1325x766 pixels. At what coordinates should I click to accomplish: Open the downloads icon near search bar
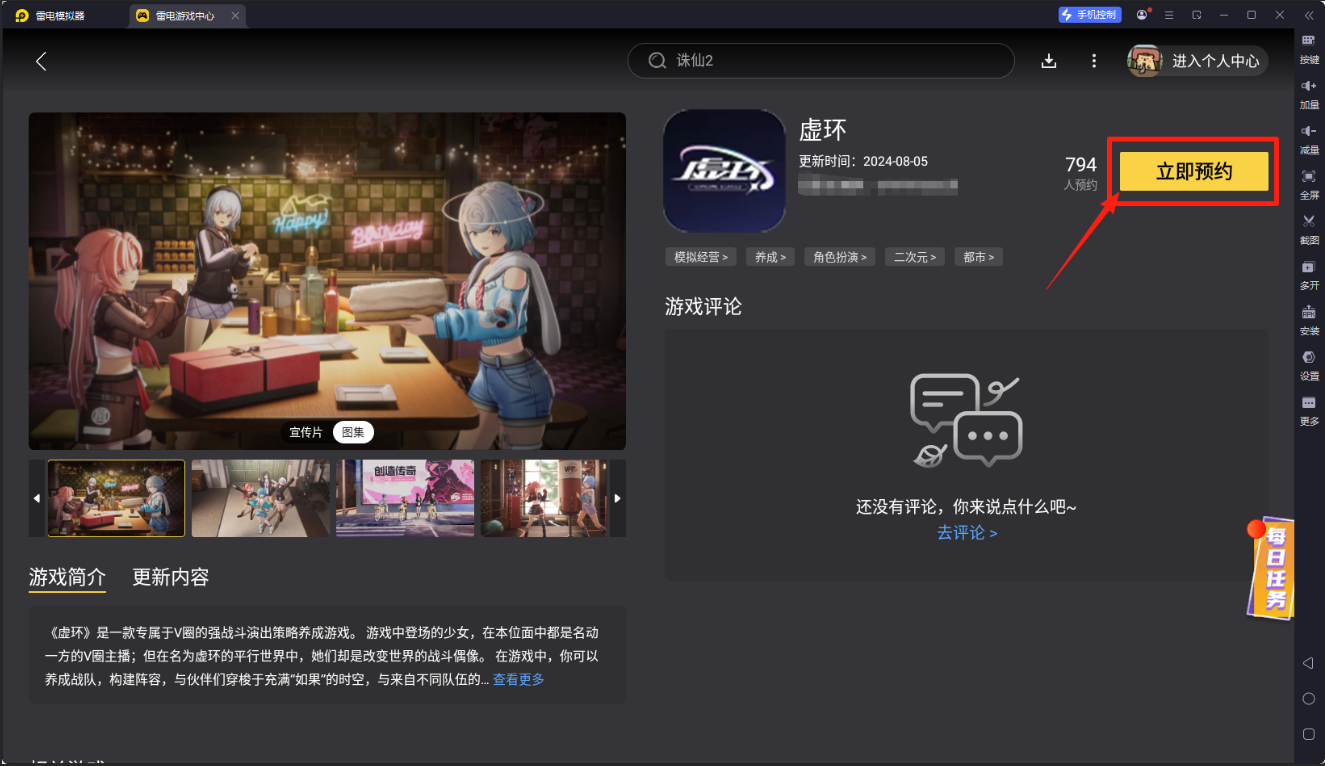[x=1049, y=61]
